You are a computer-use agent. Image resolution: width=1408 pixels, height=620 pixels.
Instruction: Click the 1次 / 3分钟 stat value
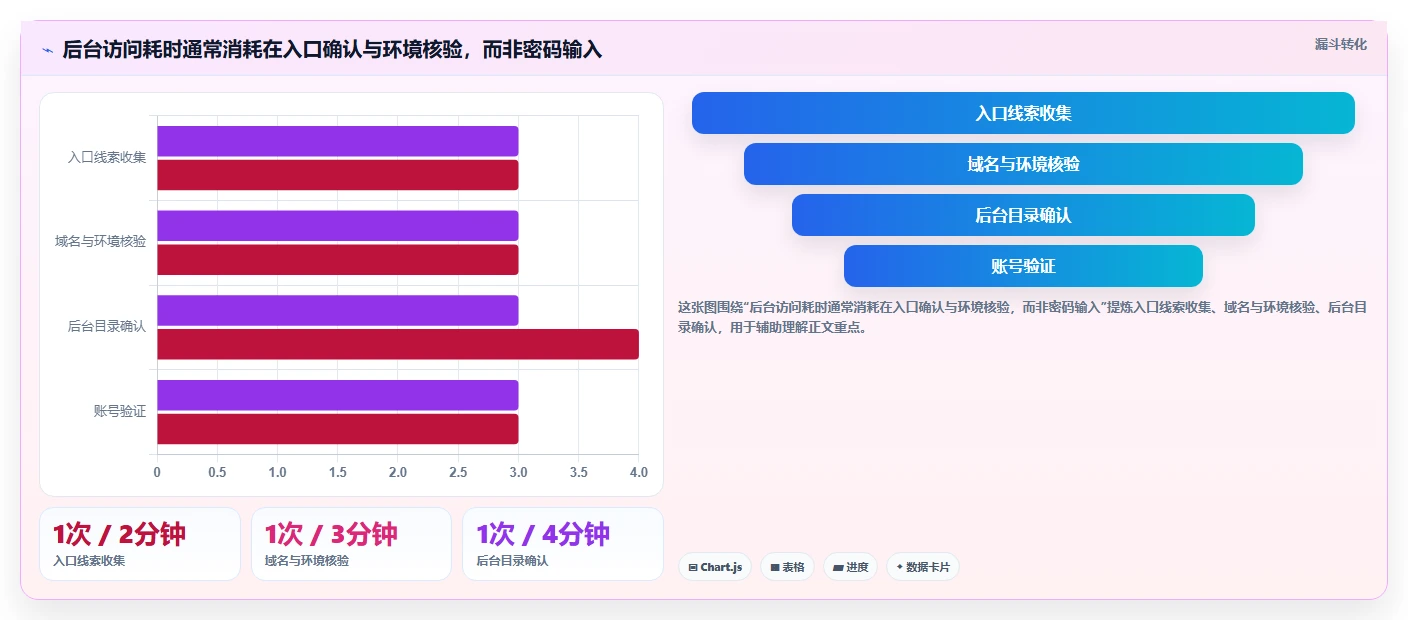(331, 534)
